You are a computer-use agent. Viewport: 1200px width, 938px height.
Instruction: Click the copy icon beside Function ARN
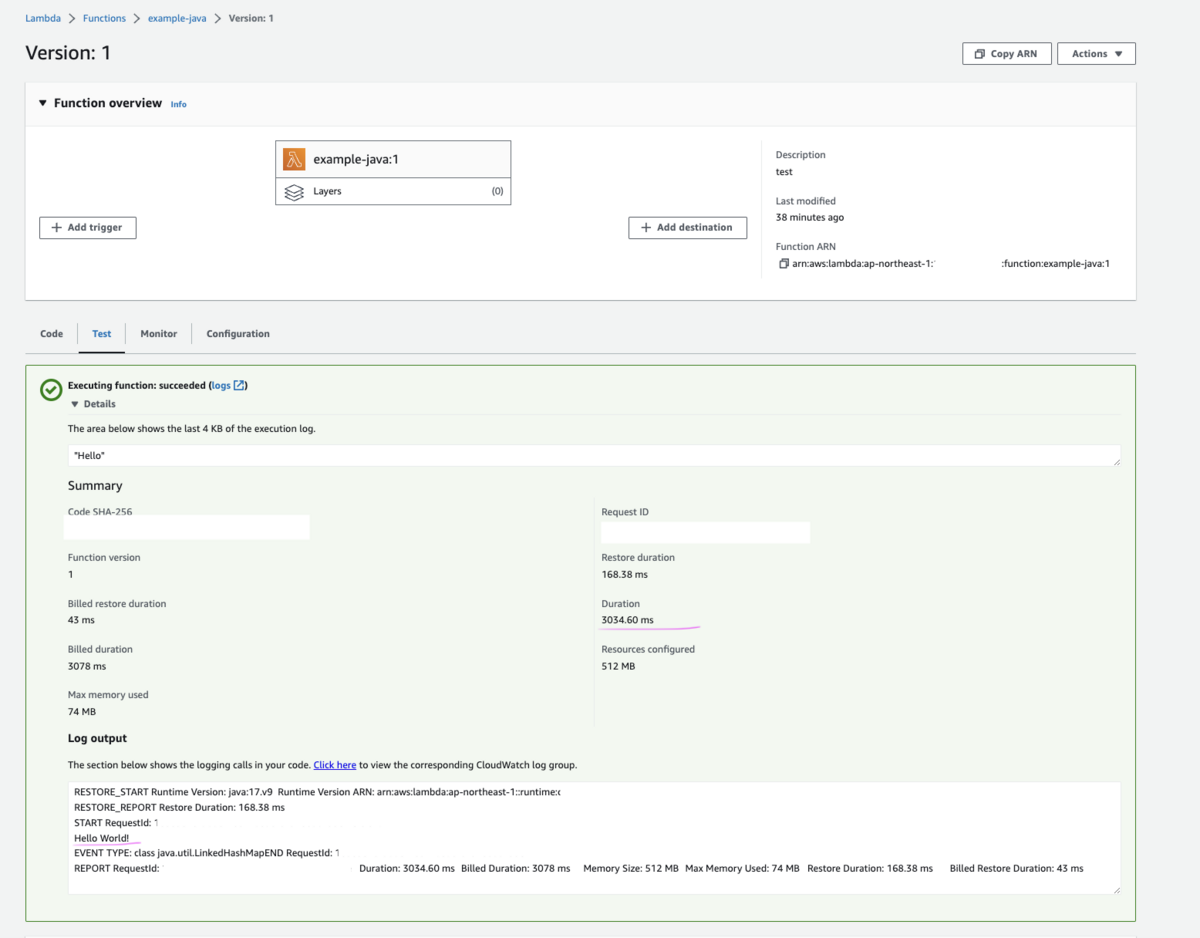(x=784, y=264)
